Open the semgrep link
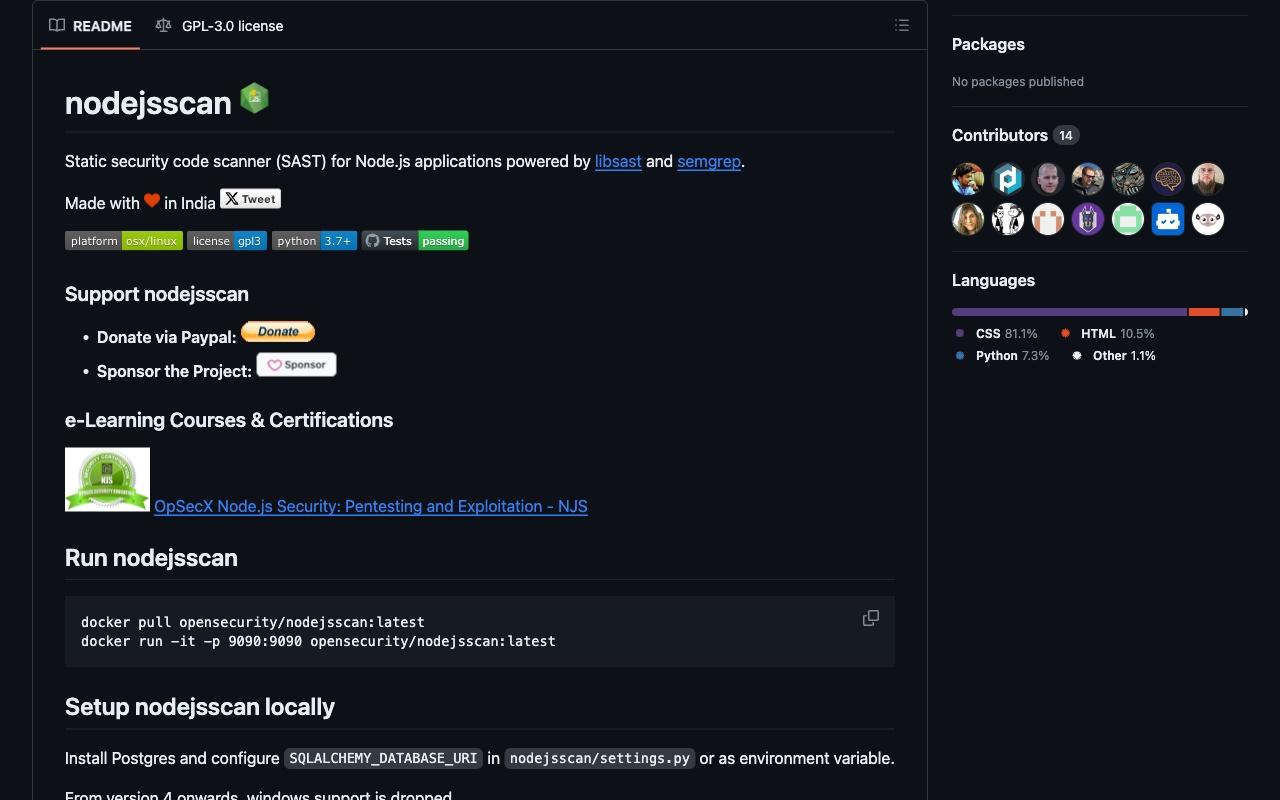The image size is (1280, 800). click(x=709, y=161)
